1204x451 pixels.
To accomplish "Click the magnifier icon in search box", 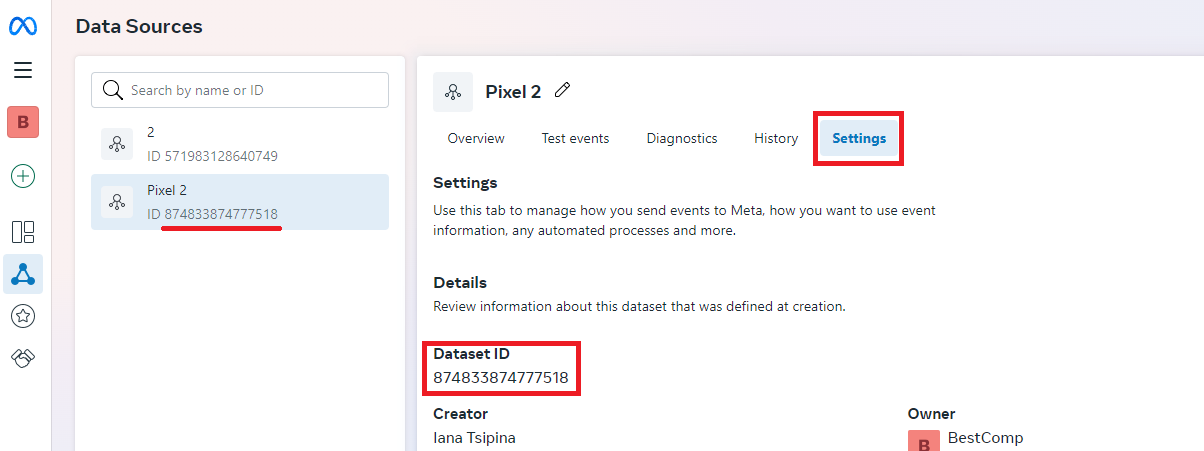I will 112,90.
